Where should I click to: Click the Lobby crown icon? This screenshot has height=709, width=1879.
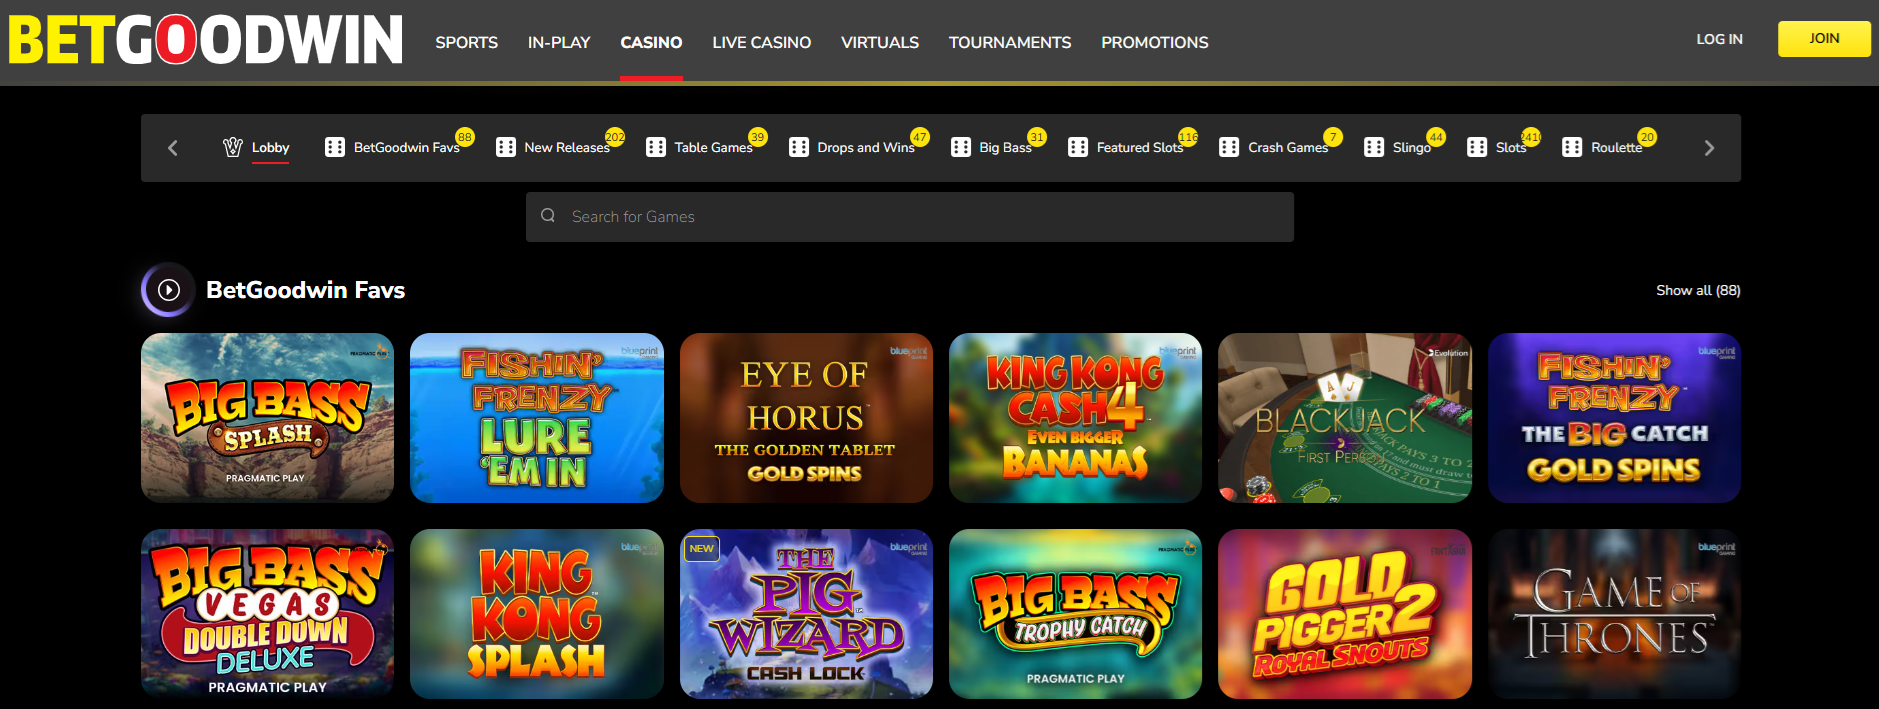(233, 147)
